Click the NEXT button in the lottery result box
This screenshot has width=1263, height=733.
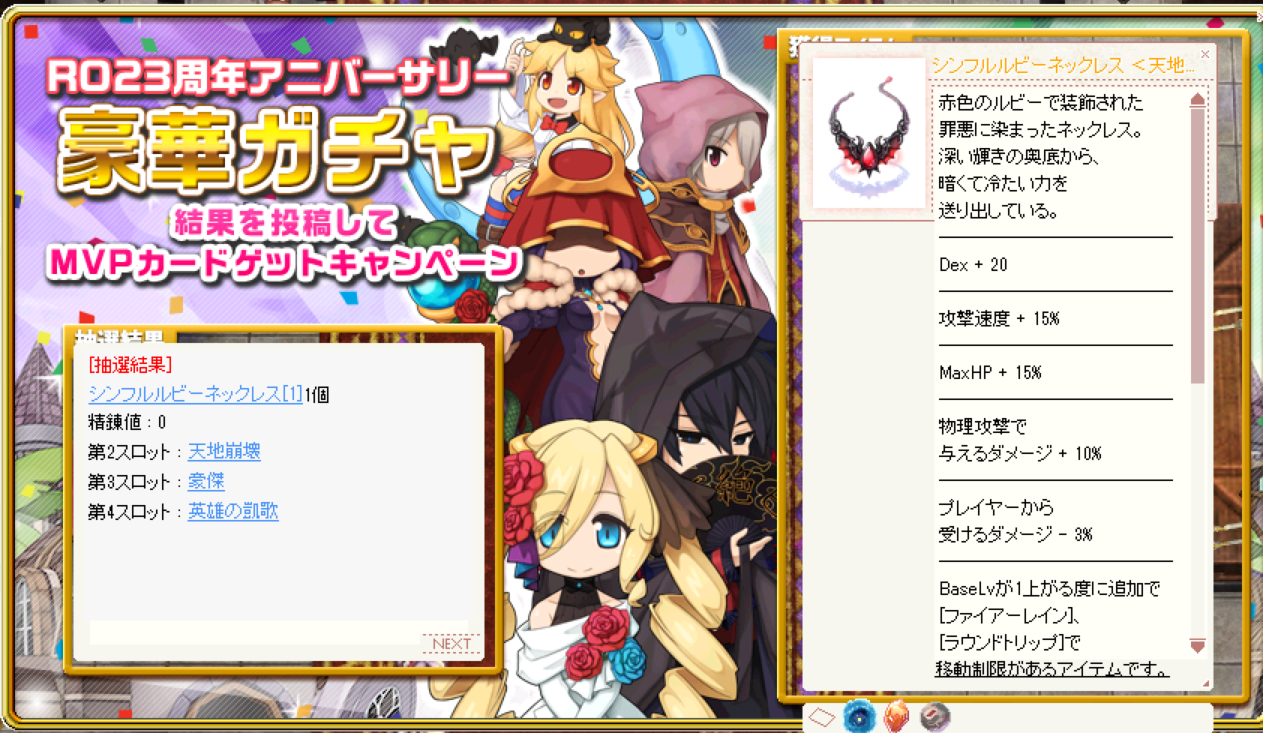[x=451, y=643]
